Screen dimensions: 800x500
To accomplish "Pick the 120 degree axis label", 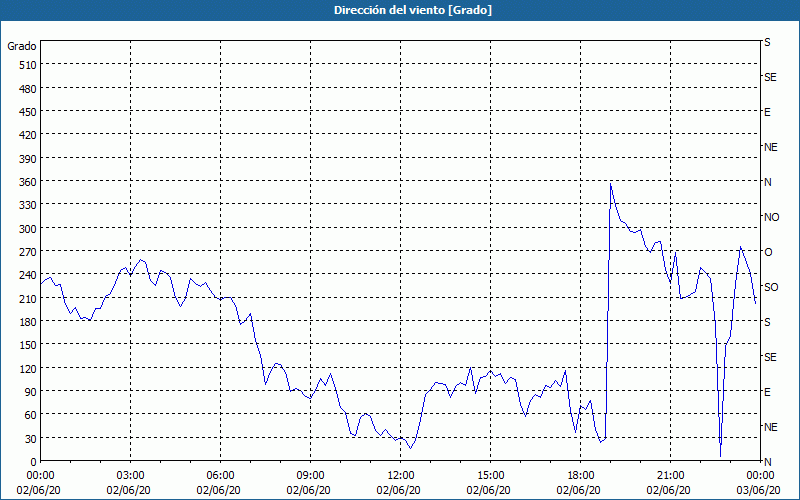I will pyautogui.click(x=28, y=369).
